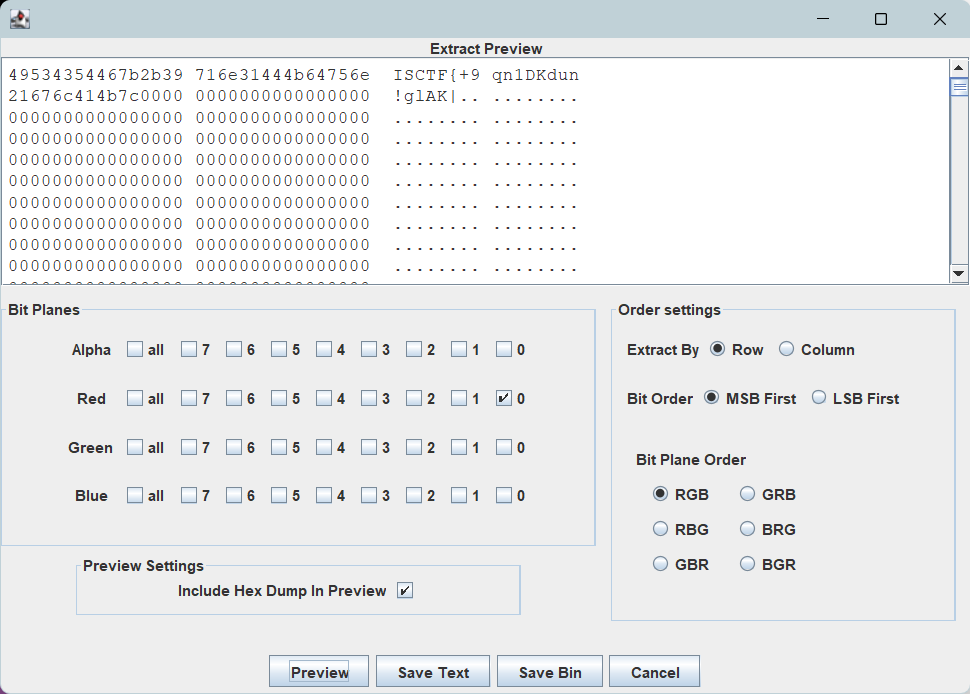This screenshot has height=694, width=970.
Task: Maximize the data extract window
Action: [881, 19]
